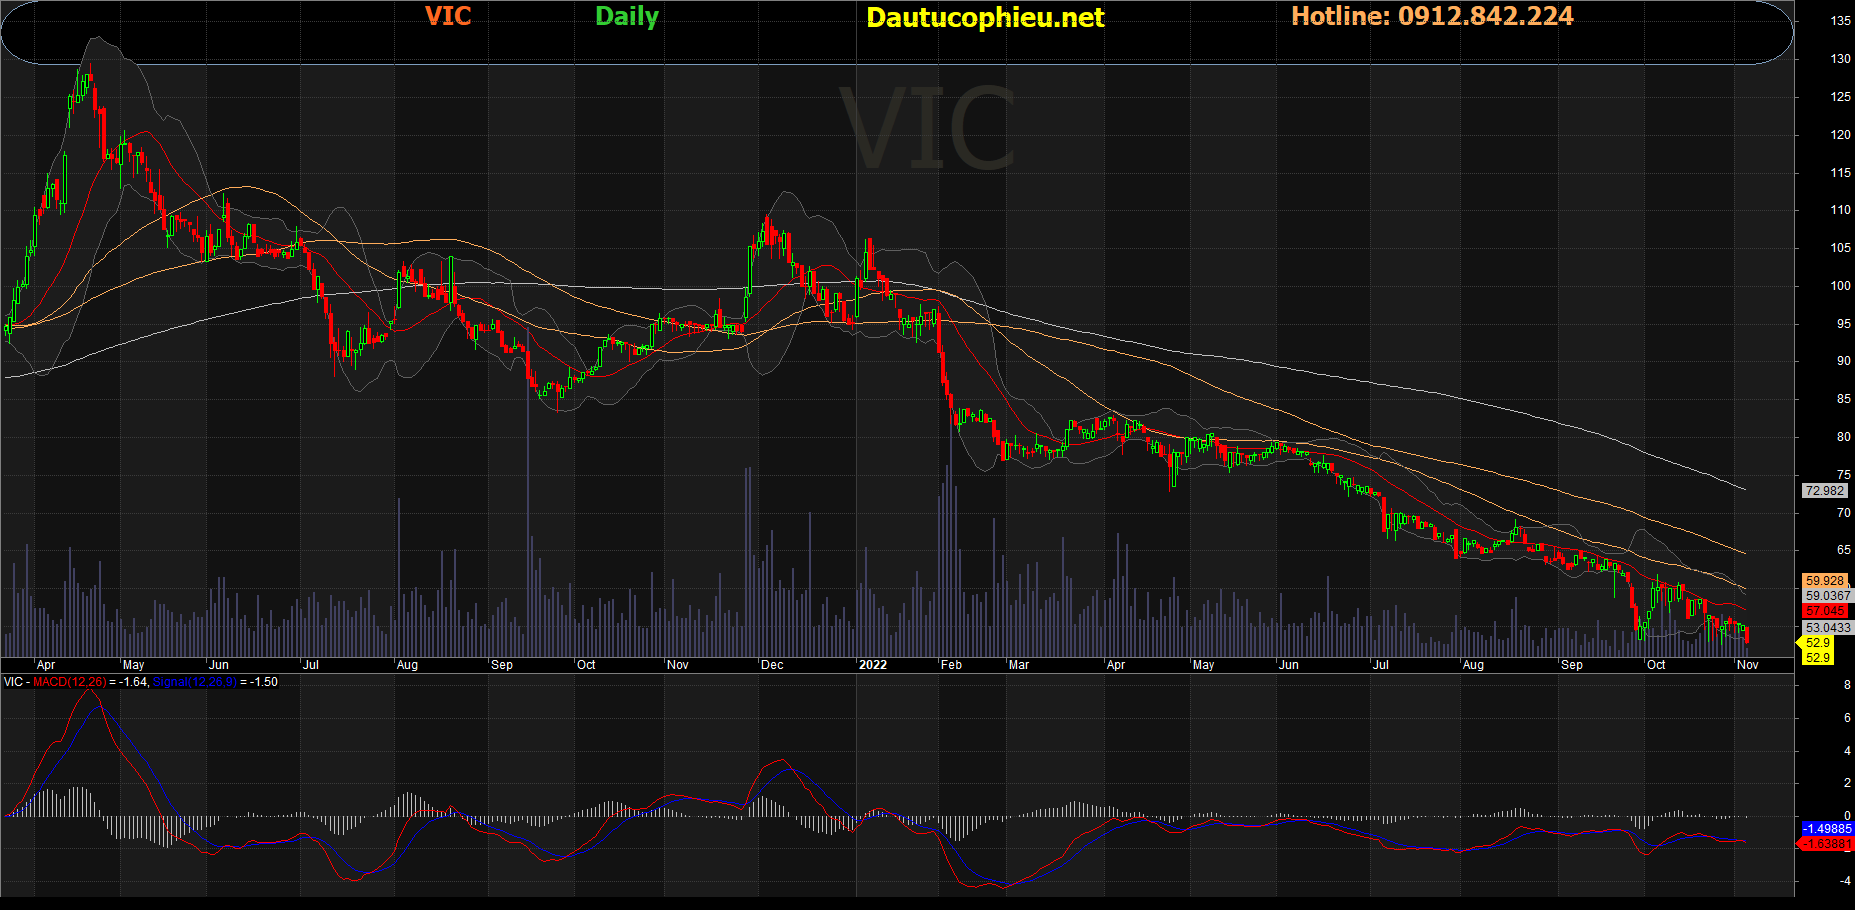Click the red -1.63881 MACD value tag
The width and height of the screenshot is (1855, 910).
1826,844
